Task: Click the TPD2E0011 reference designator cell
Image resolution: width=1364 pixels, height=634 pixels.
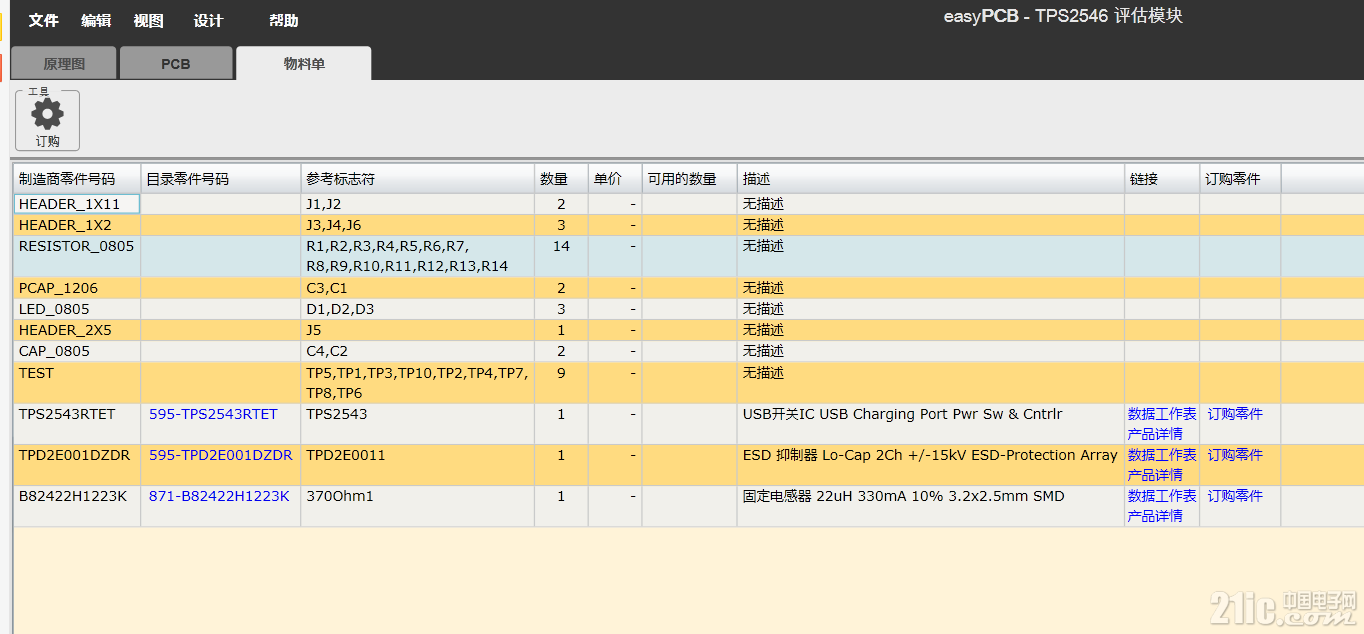Action: coord(418,465)
